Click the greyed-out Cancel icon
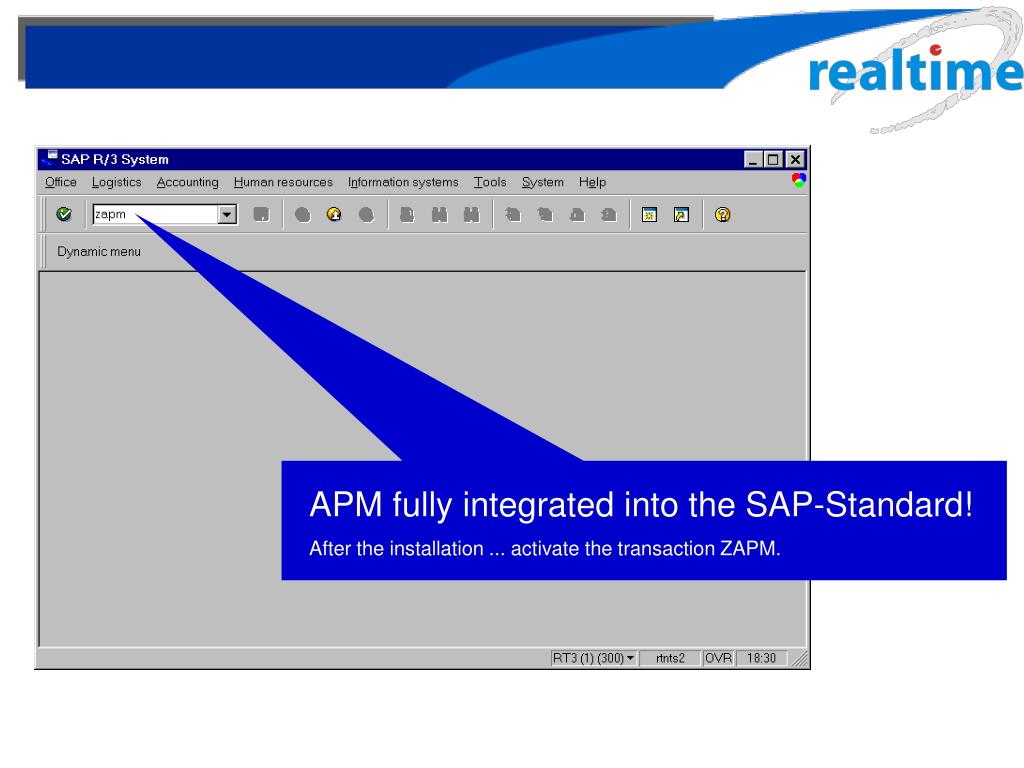The height and width of the screenshot is (768, 1024). click(366, 214)
